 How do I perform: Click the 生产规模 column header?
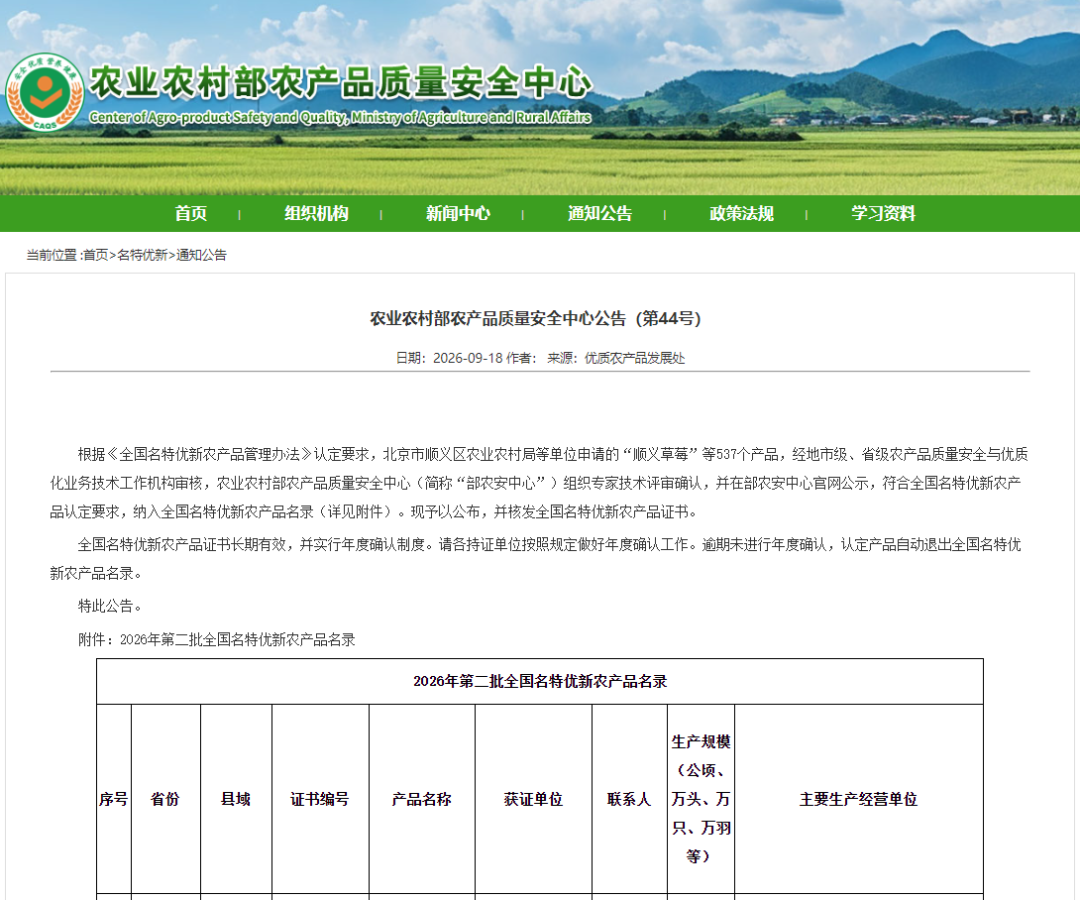click(x=700, y=799)
